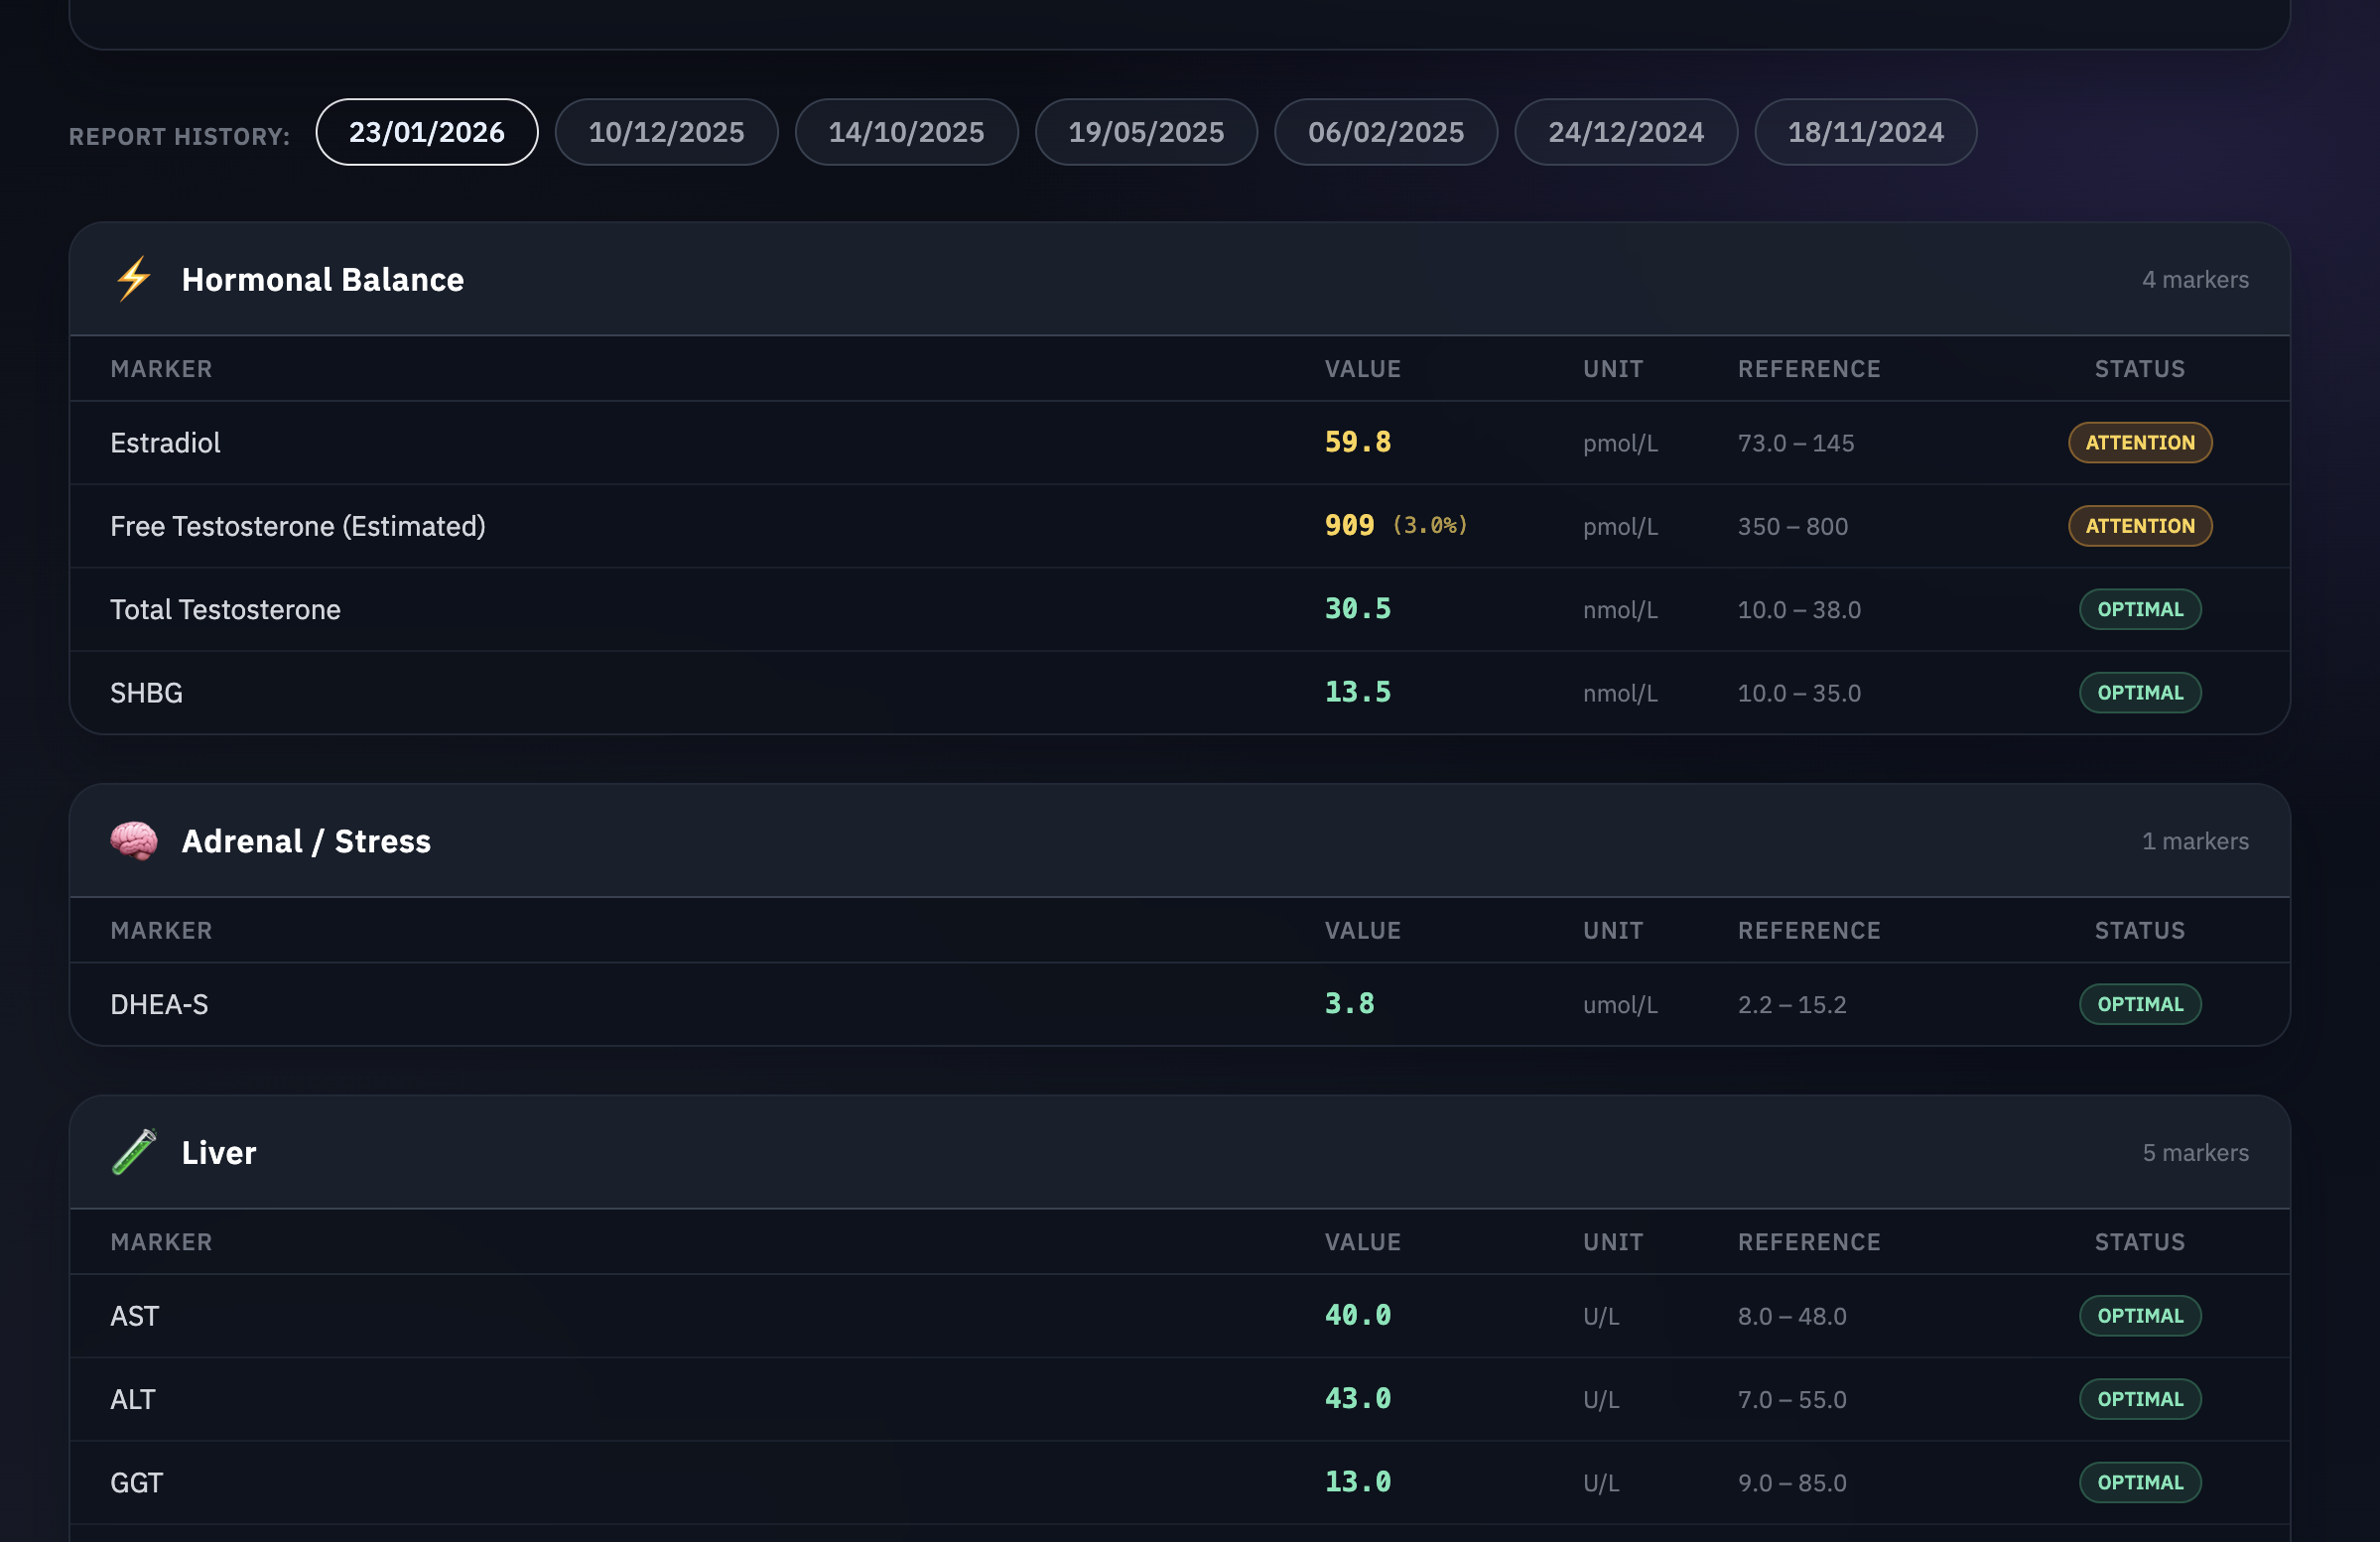2380x1542 pixels.
Task: Click the GGT reference range 9.0 – 85.0
Action: pyautogui.click(x=1792, y=1482)
